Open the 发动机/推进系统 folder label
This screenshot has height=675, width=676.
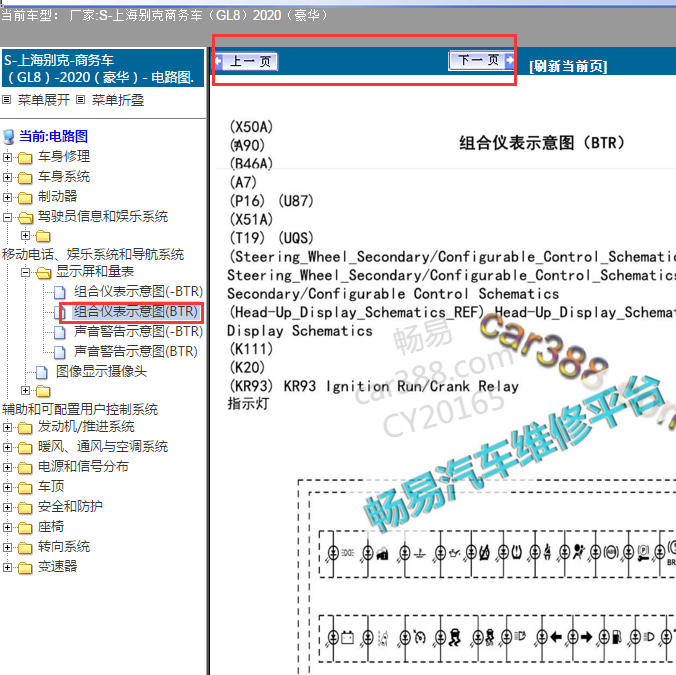(x=86, y=426)
